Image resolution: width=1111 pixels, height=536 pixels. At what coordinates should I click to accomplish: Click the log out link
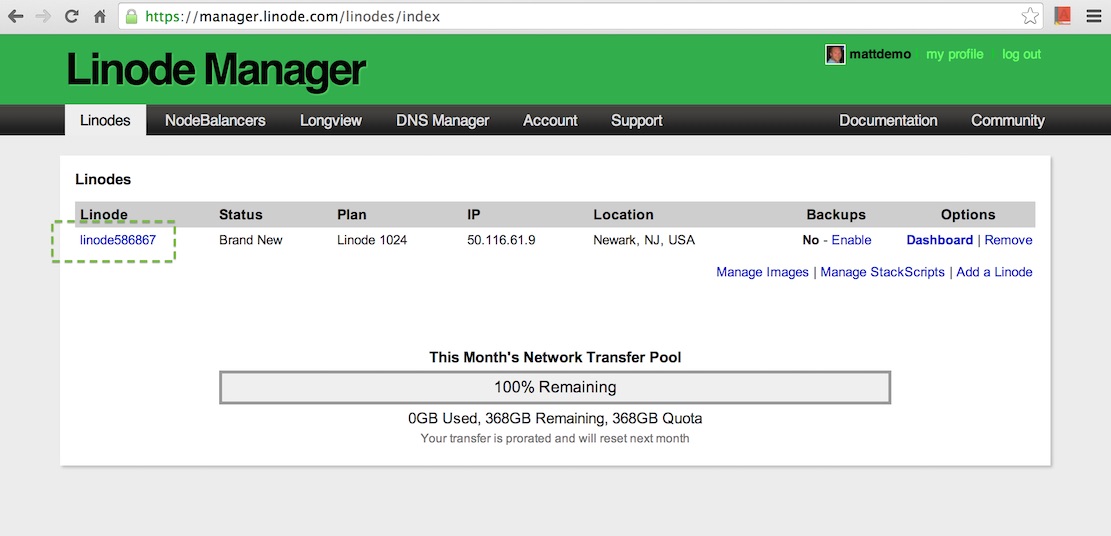tap(1022, 55)
